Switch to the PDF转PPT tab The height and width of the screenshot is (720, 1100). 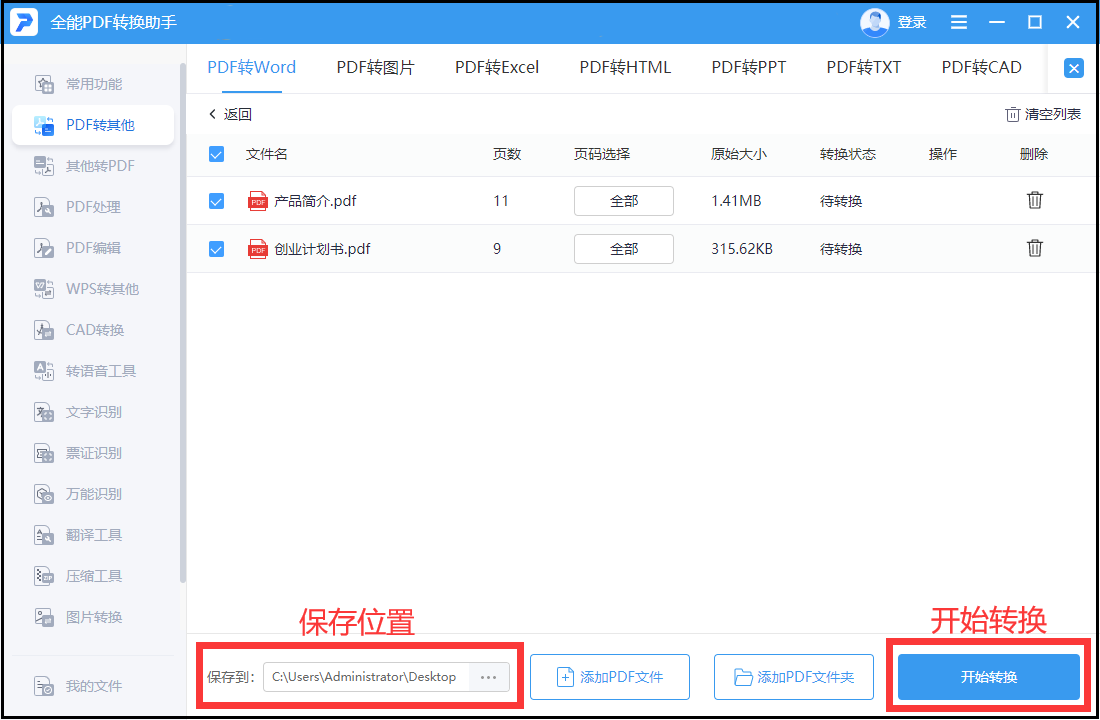[x=749, y=67]
